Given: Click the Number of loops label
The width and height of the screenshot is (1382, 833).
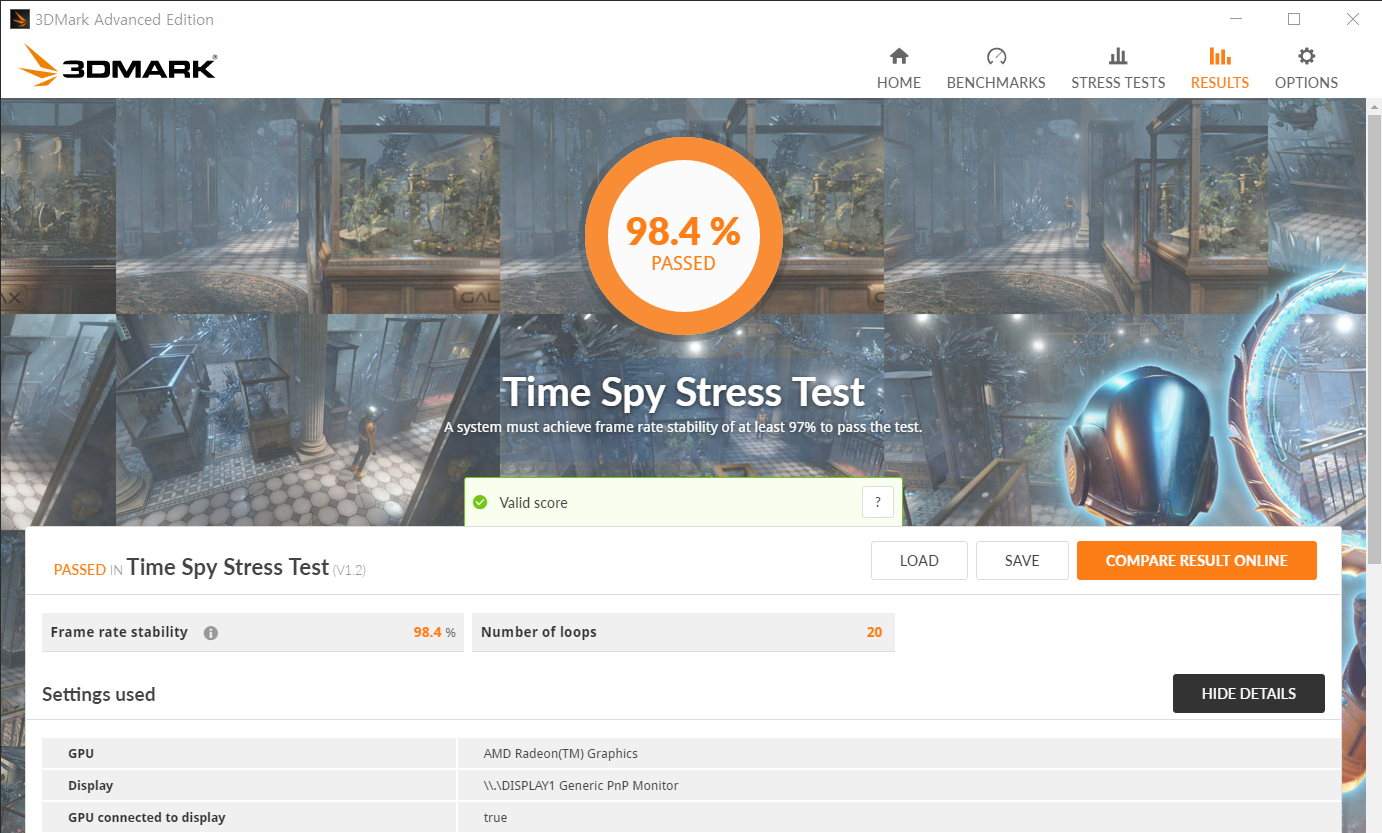Looking at the screenshot, I should [x=539, y=632].
